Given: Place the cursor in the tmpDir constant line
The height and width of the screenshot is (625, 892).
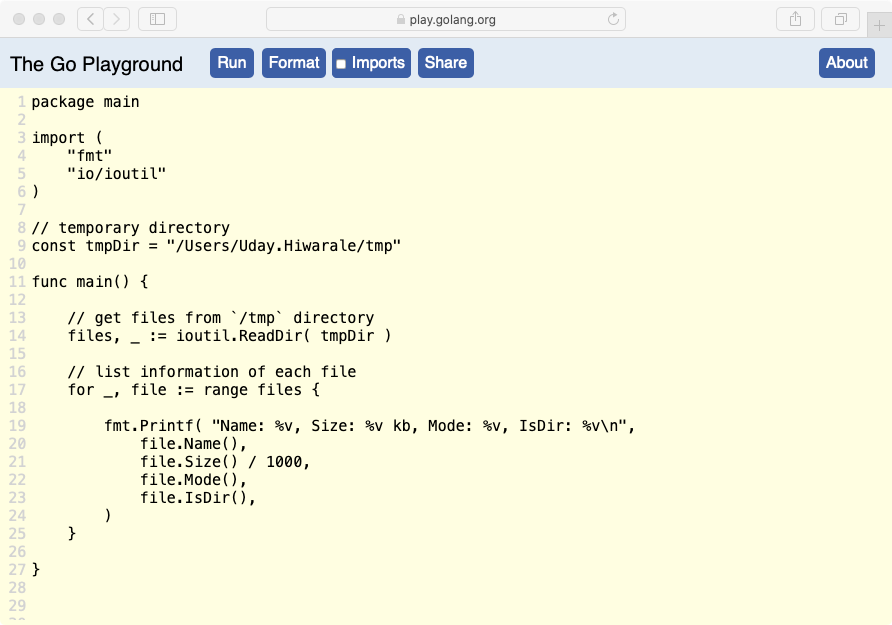Looking at the screenshot, I should coord(216,246).
